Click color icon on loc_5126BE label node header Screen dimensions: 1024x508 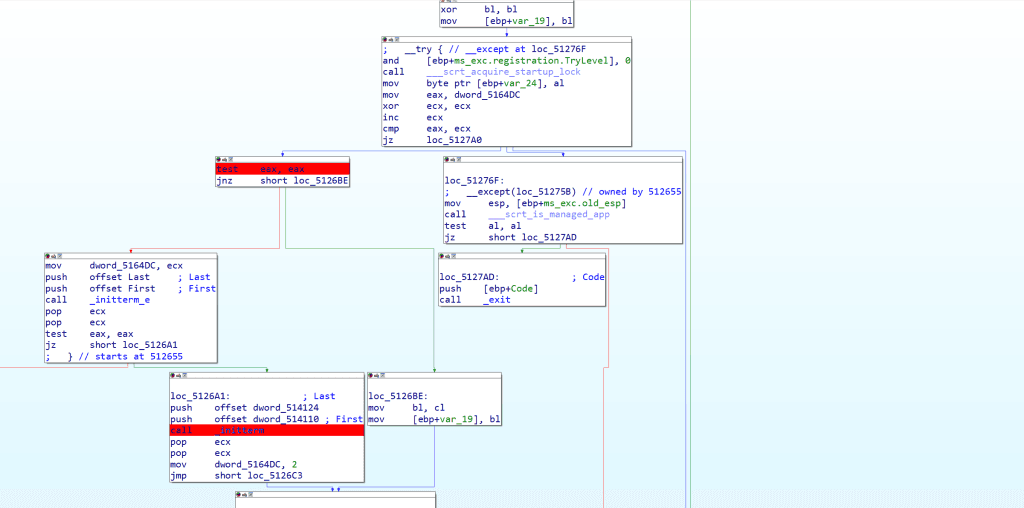tap(371, 375)
